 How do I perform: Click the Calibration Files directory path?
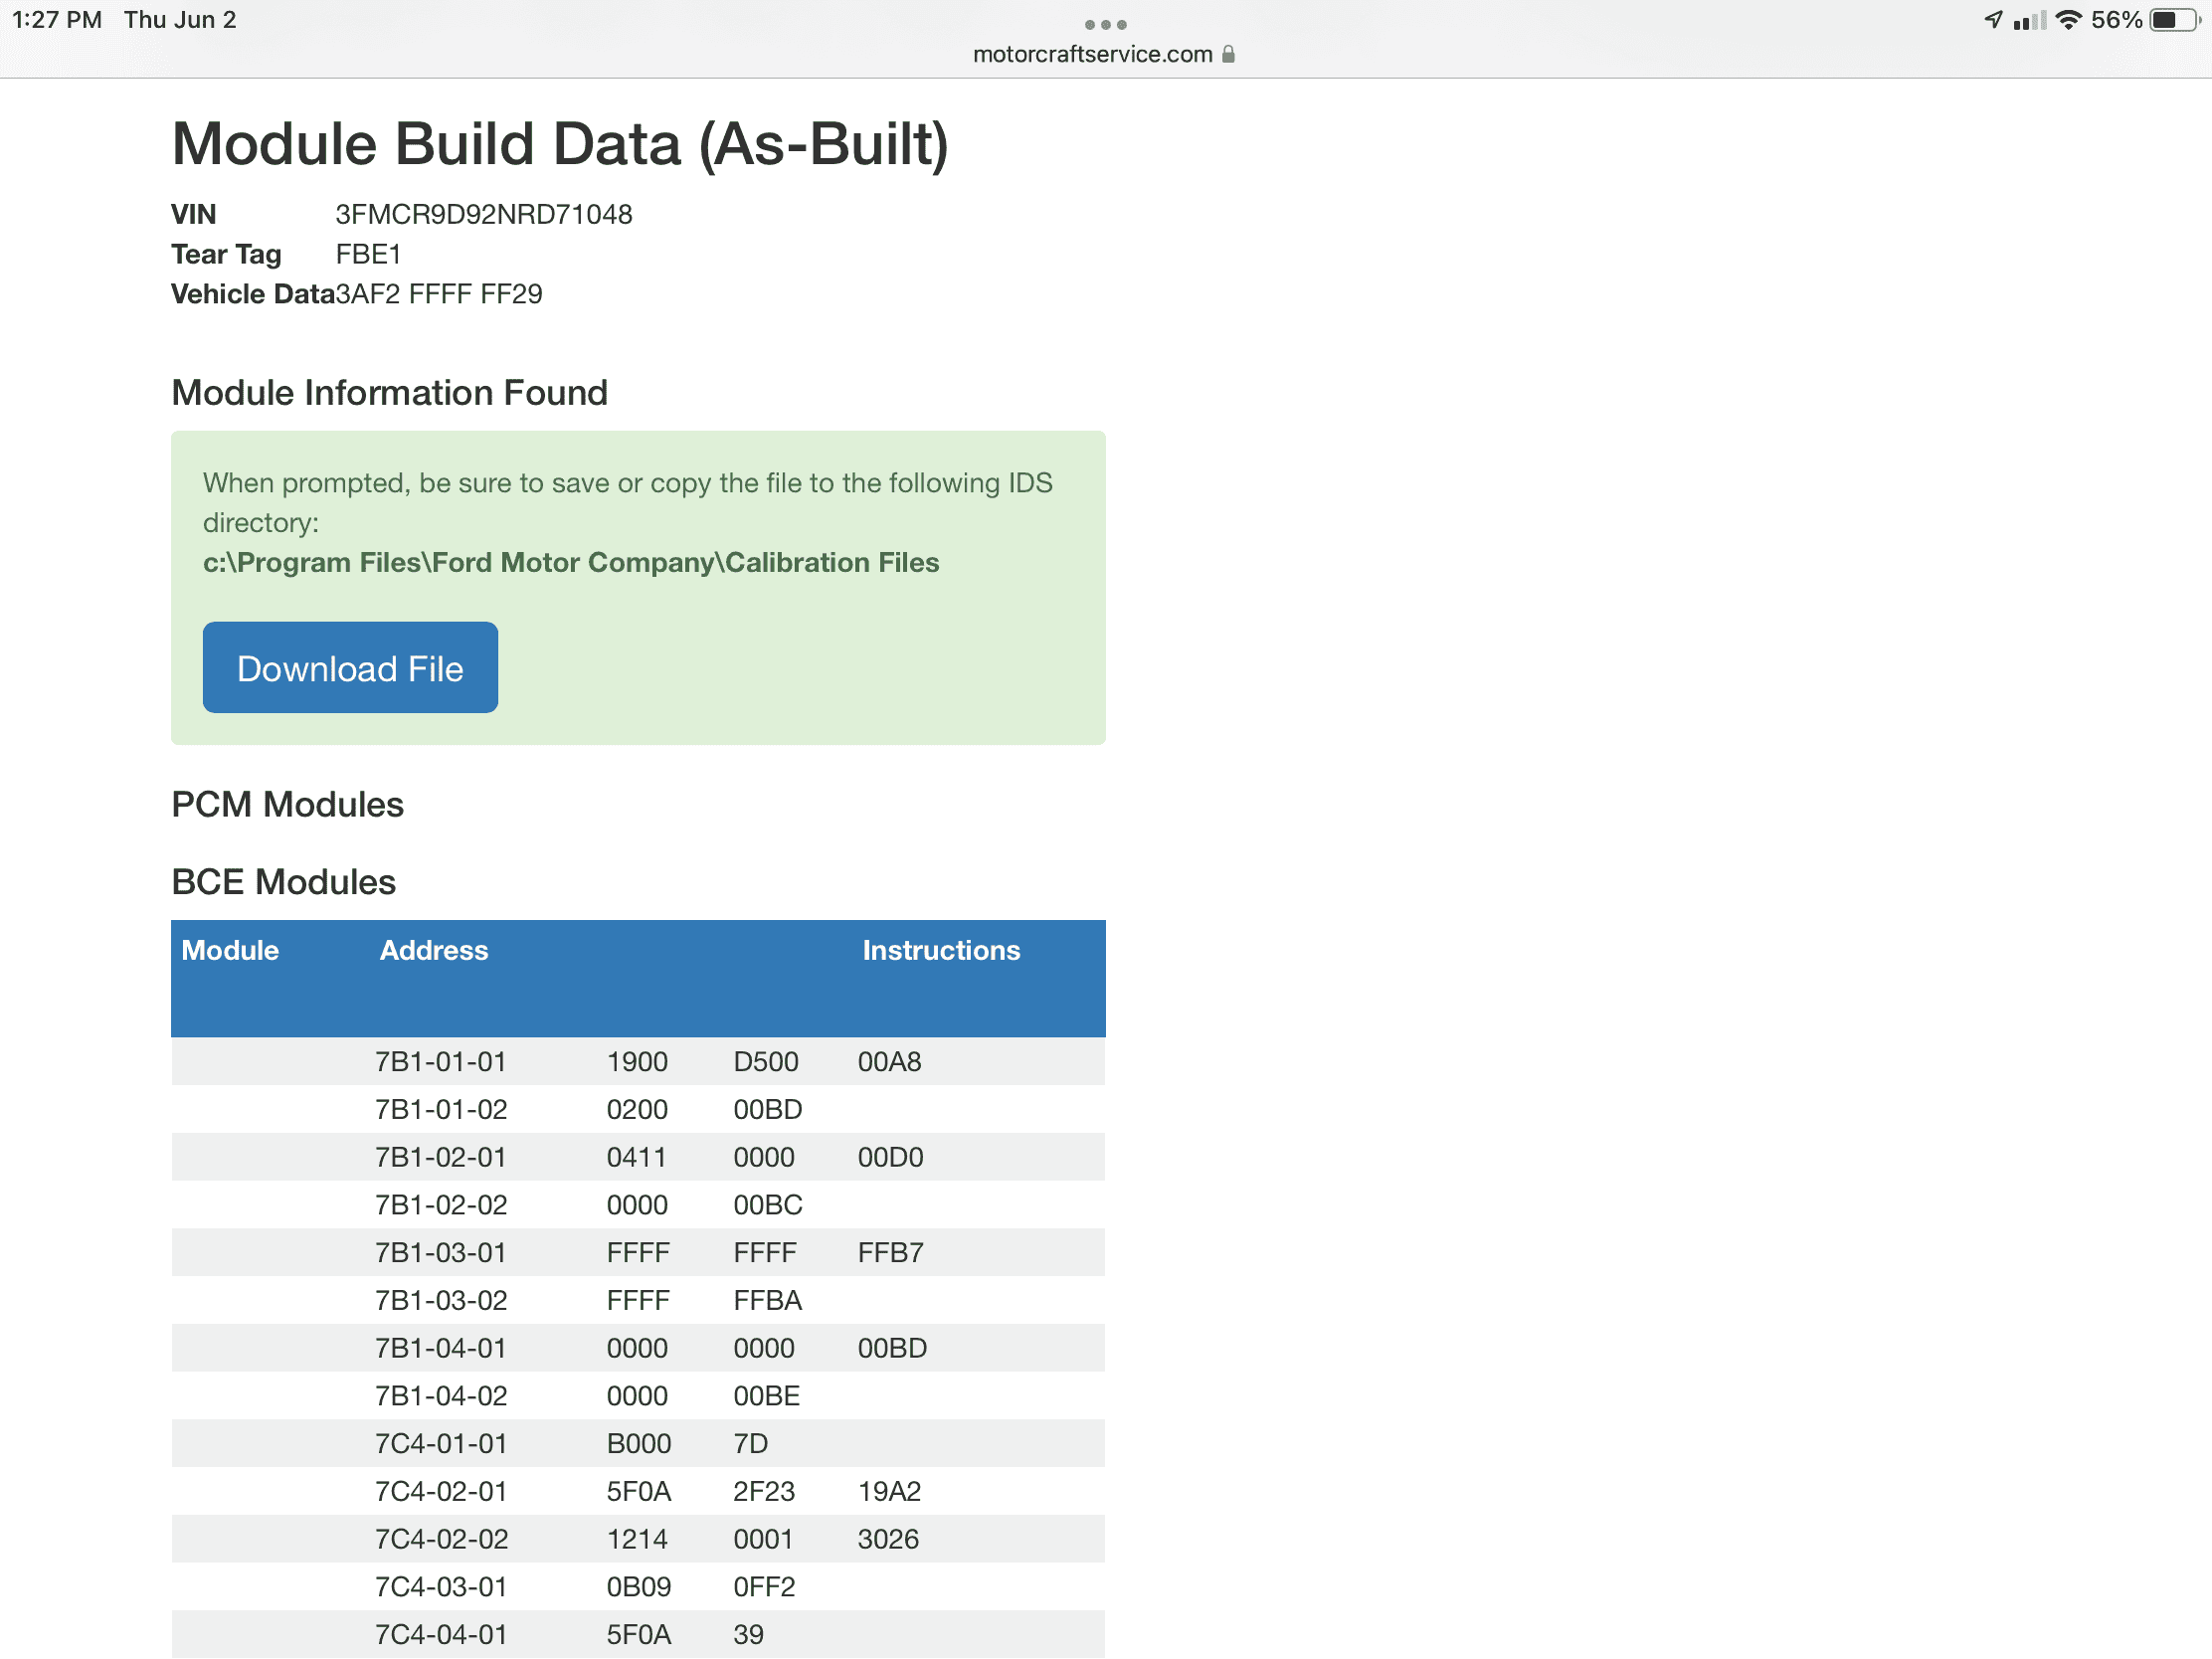pyautogui.click(x=570, y=563)
